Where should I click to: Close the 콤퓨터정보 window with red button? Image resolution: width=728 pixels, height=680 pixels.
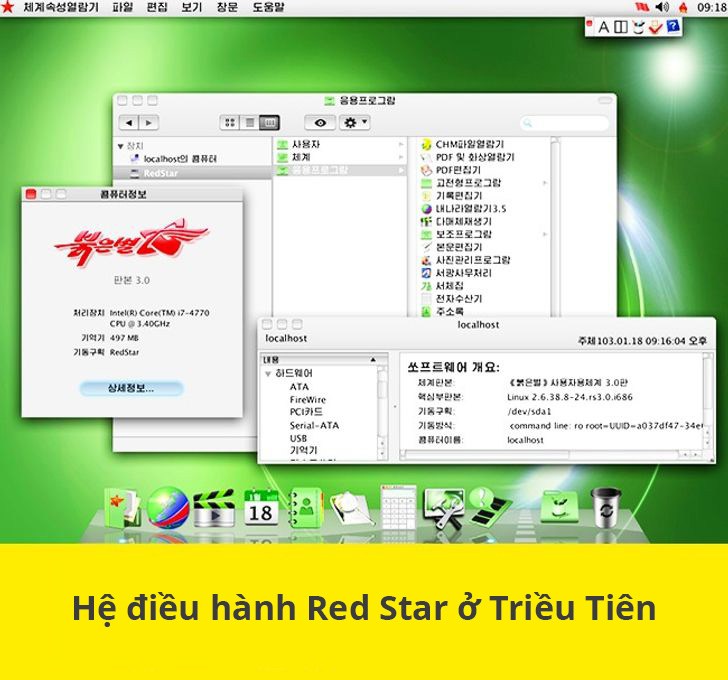[x=31, y=194]
